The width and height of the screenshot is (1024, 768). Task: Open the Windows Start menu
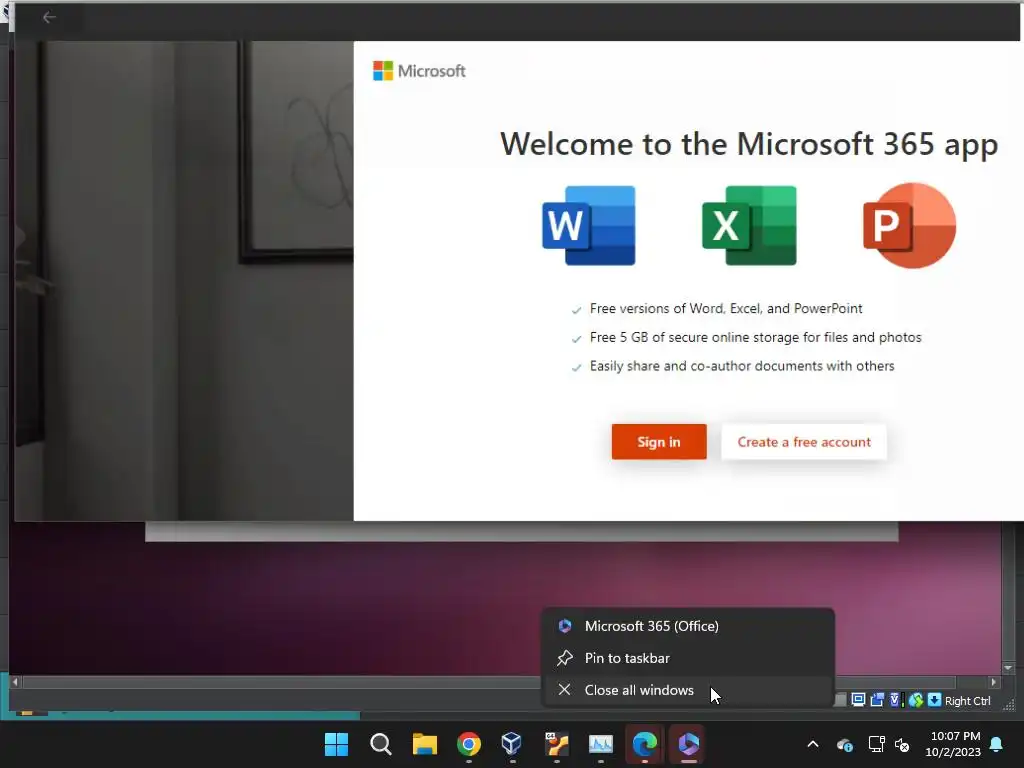[x=336, y=744]
